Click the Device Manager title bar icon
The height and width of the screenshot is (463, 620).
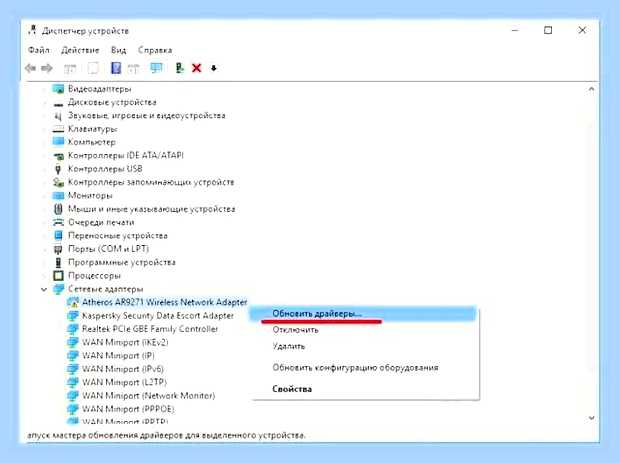pos(32,30)
